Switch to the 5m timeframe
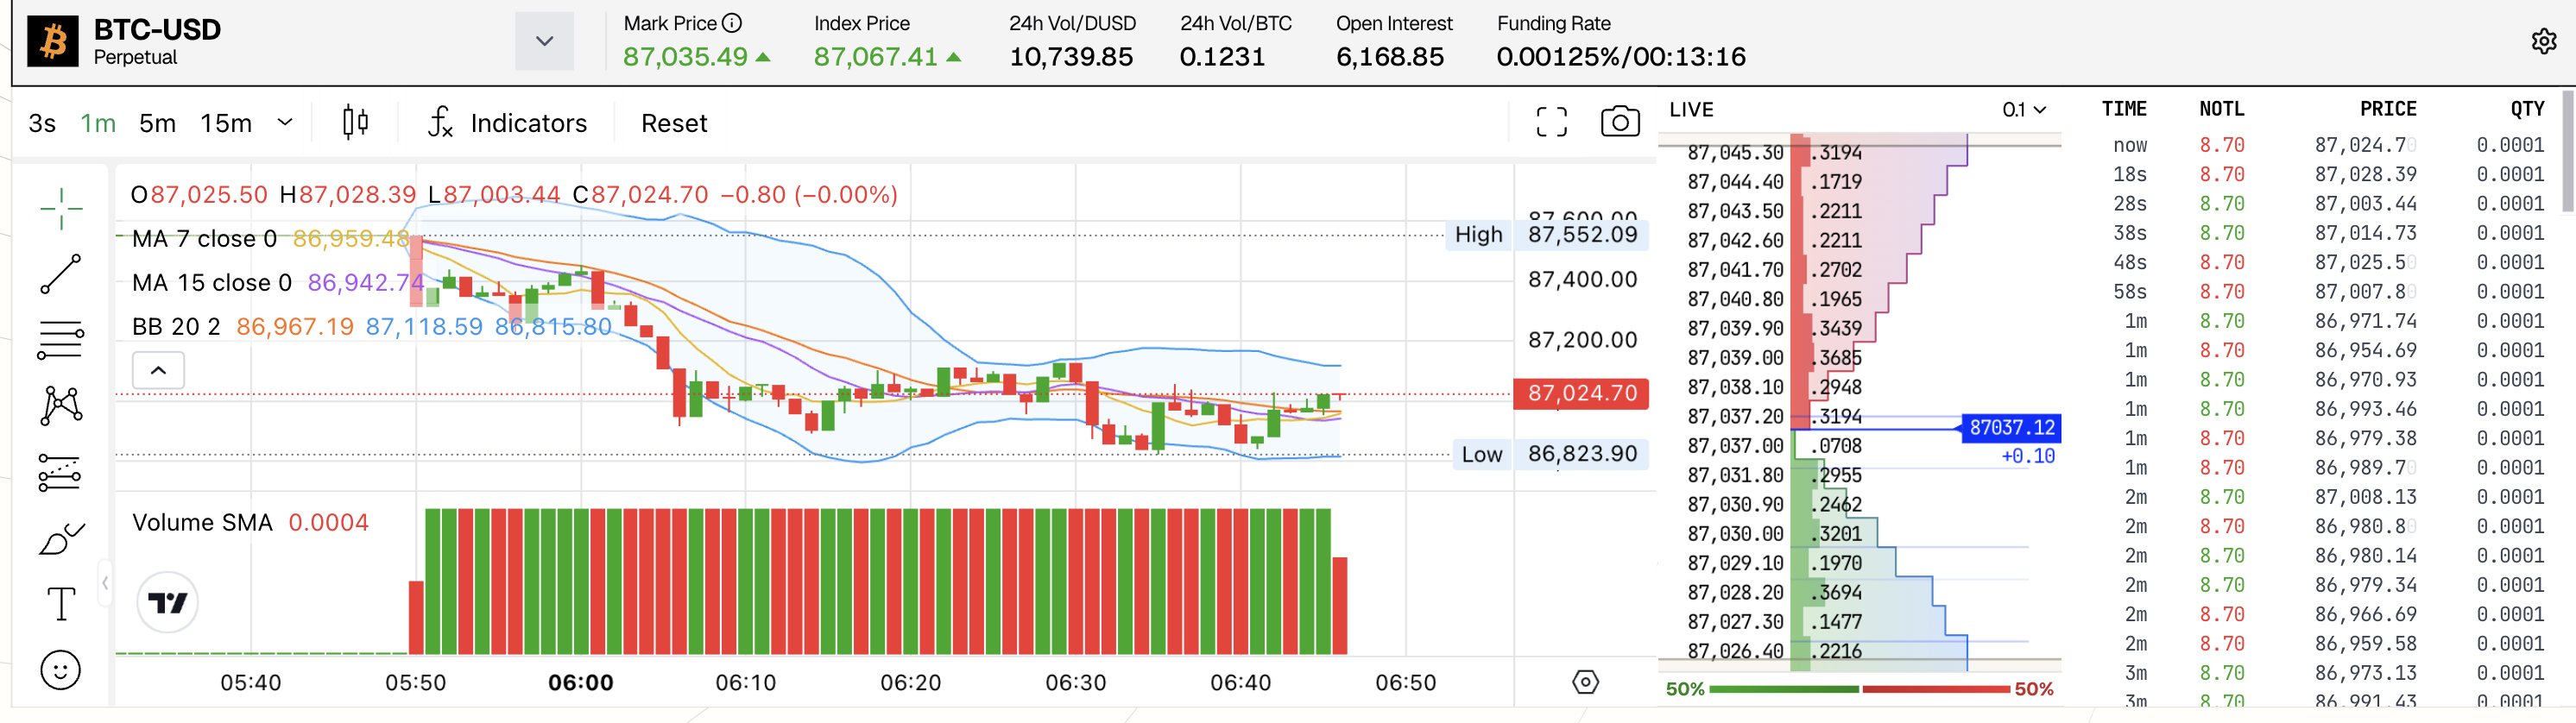Image resolution: width=2576 pixels, height=723 pixels. [157, 123]
